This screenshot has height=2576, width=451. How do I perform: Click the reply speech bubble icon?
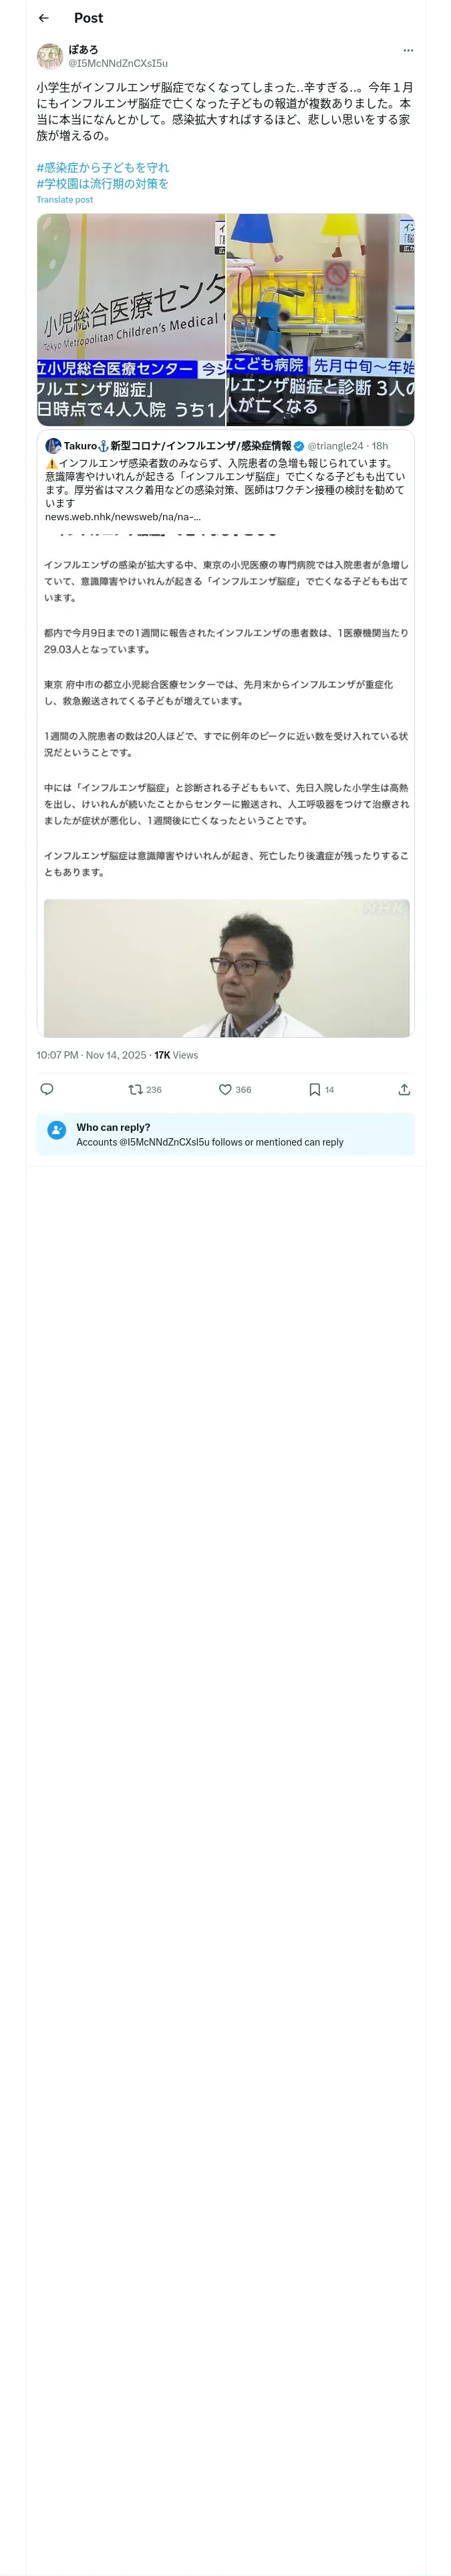(46, 1089)
